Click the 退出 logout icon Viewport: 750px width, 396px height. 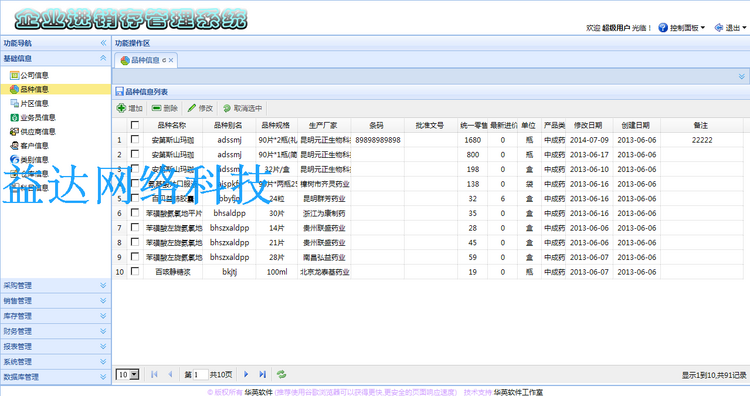point(718,28)
